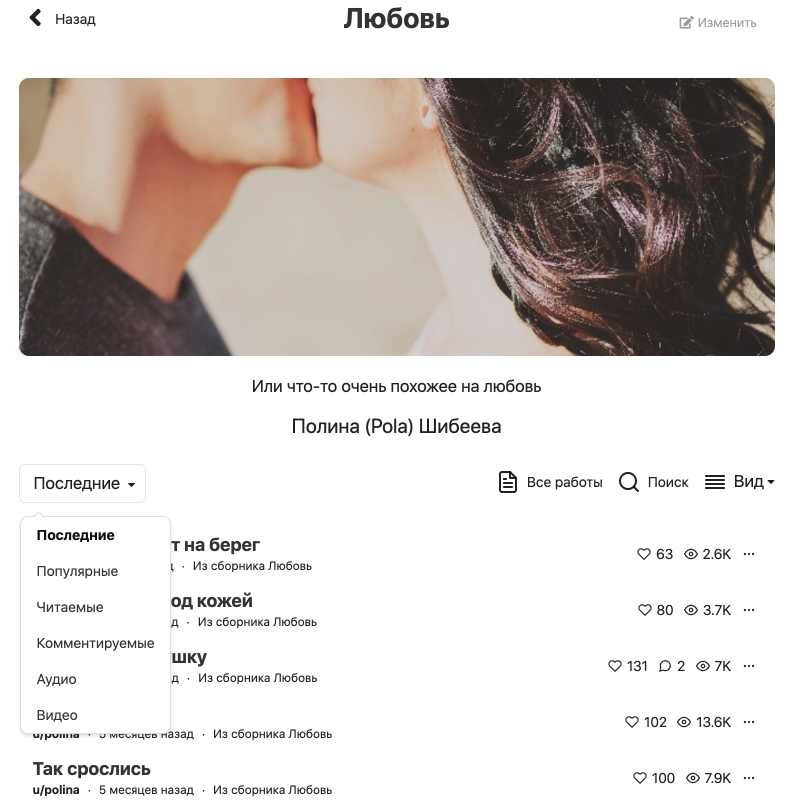Screen dimensions: 796x804
Task: Go back using the arrow icon
Action: point(35,18)
